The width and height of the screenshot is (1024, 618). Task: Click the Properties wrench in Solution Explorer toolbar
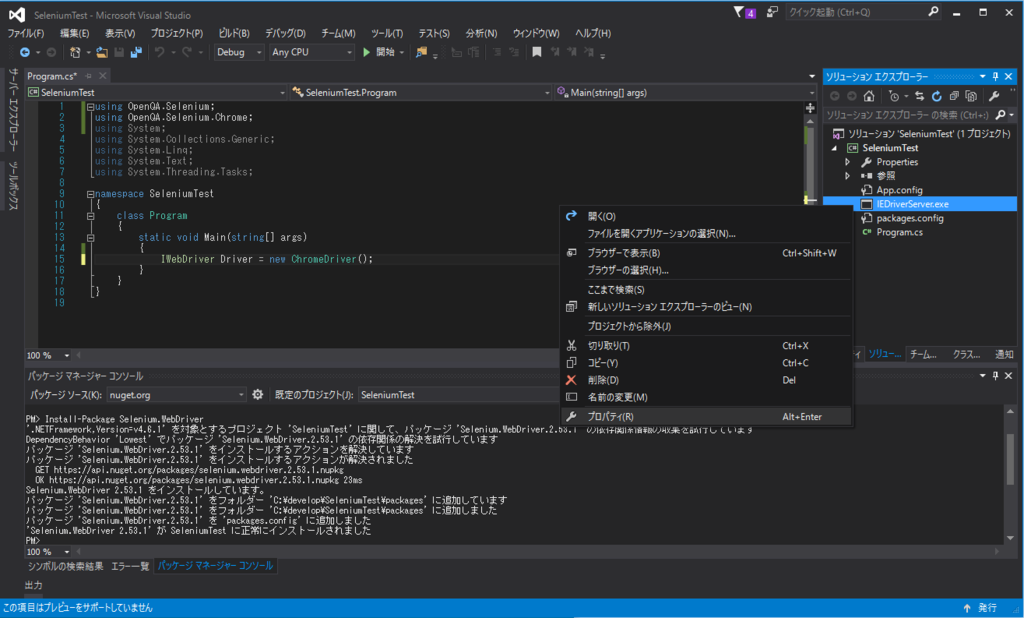[995, 96]
